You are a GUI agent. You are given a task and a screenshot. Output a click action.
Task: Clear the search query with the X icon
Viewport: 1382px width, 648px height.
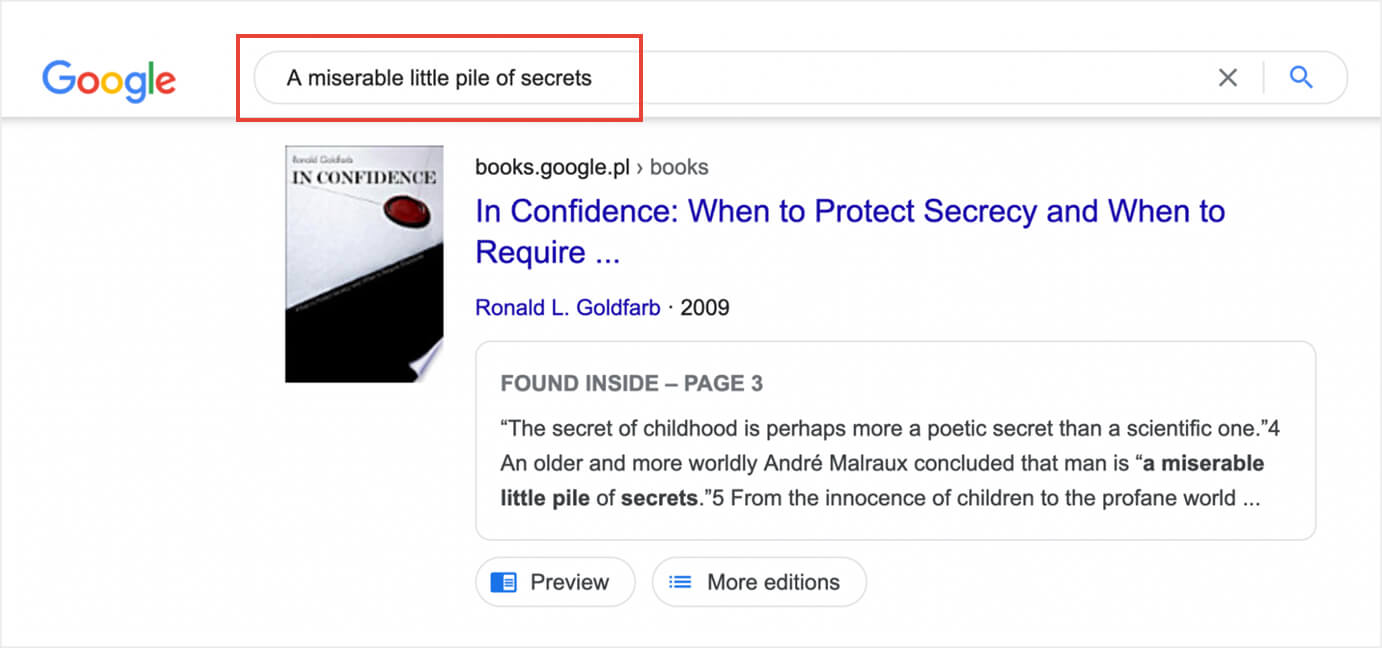click(1227, 76)
